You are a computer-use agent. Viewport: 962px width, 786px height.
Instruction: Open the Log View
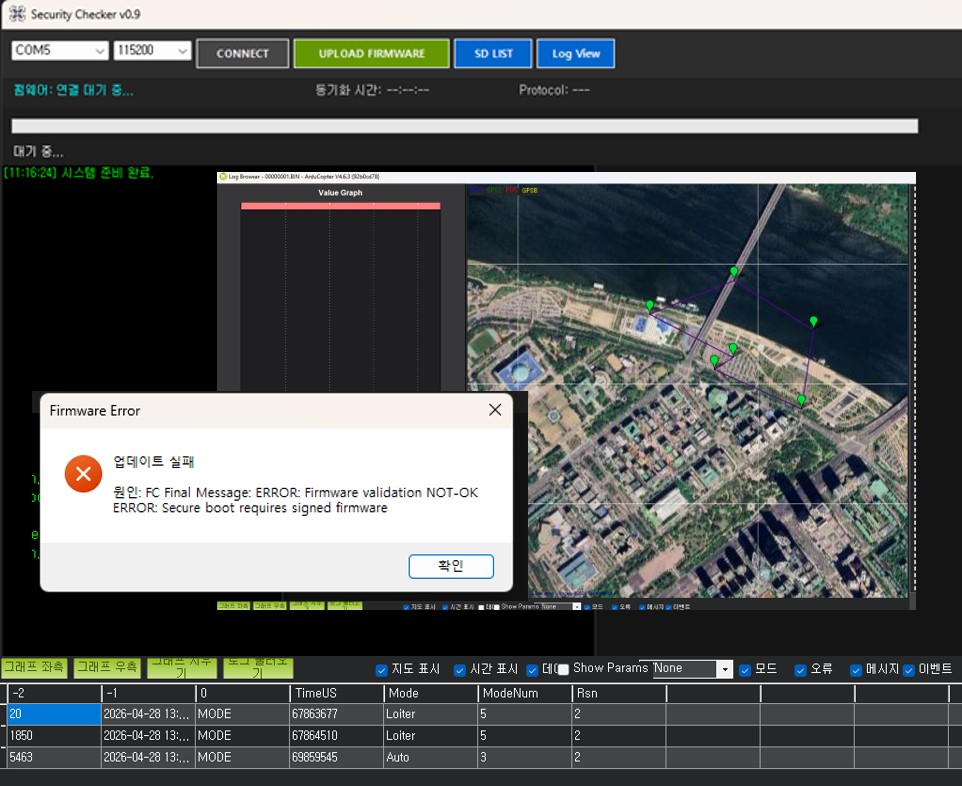(575, 53)
